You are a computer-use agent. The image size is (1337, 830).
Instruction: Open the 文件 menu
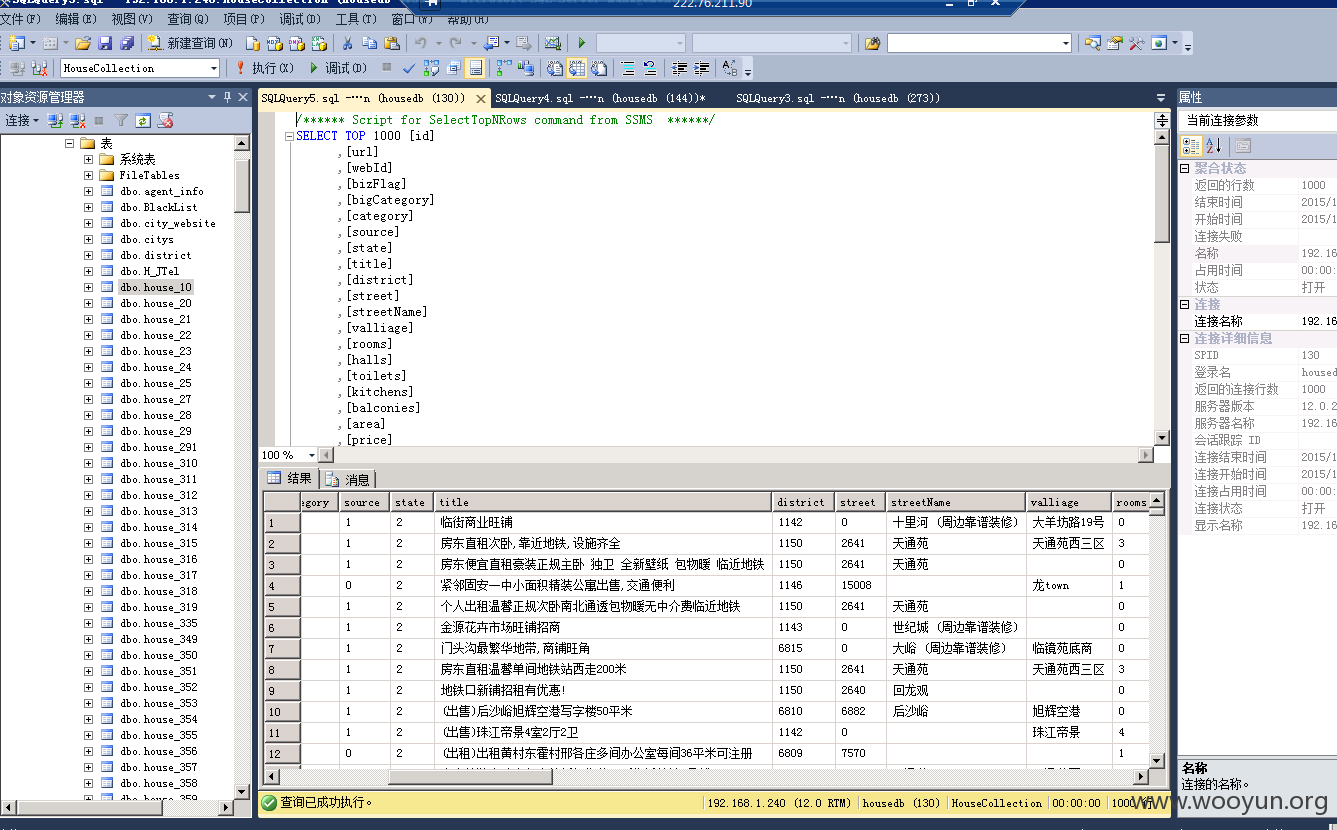(20, 19)
